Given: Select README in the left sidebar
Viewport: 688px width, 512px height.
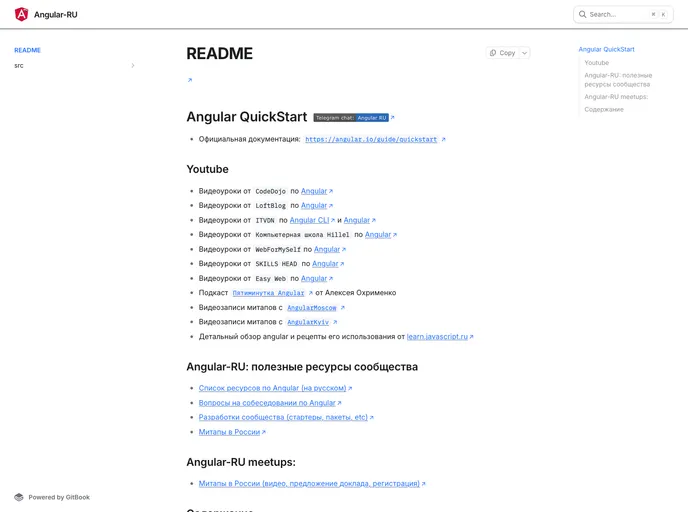Looking at the screenshot, I should click(27, 50).
